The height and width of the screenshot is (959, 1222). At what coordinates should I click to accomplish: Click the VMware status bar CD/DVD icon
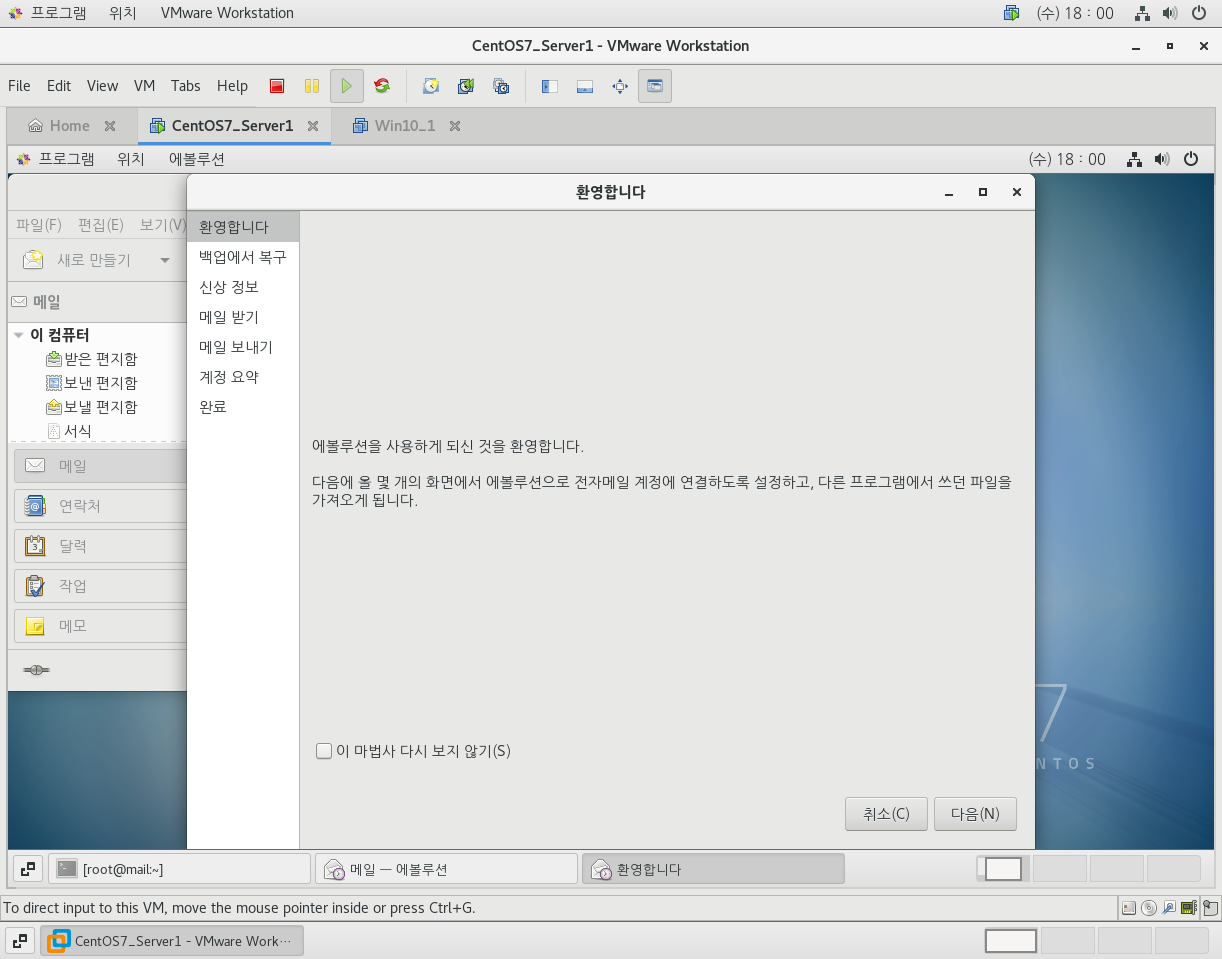tap(1149, 908)
